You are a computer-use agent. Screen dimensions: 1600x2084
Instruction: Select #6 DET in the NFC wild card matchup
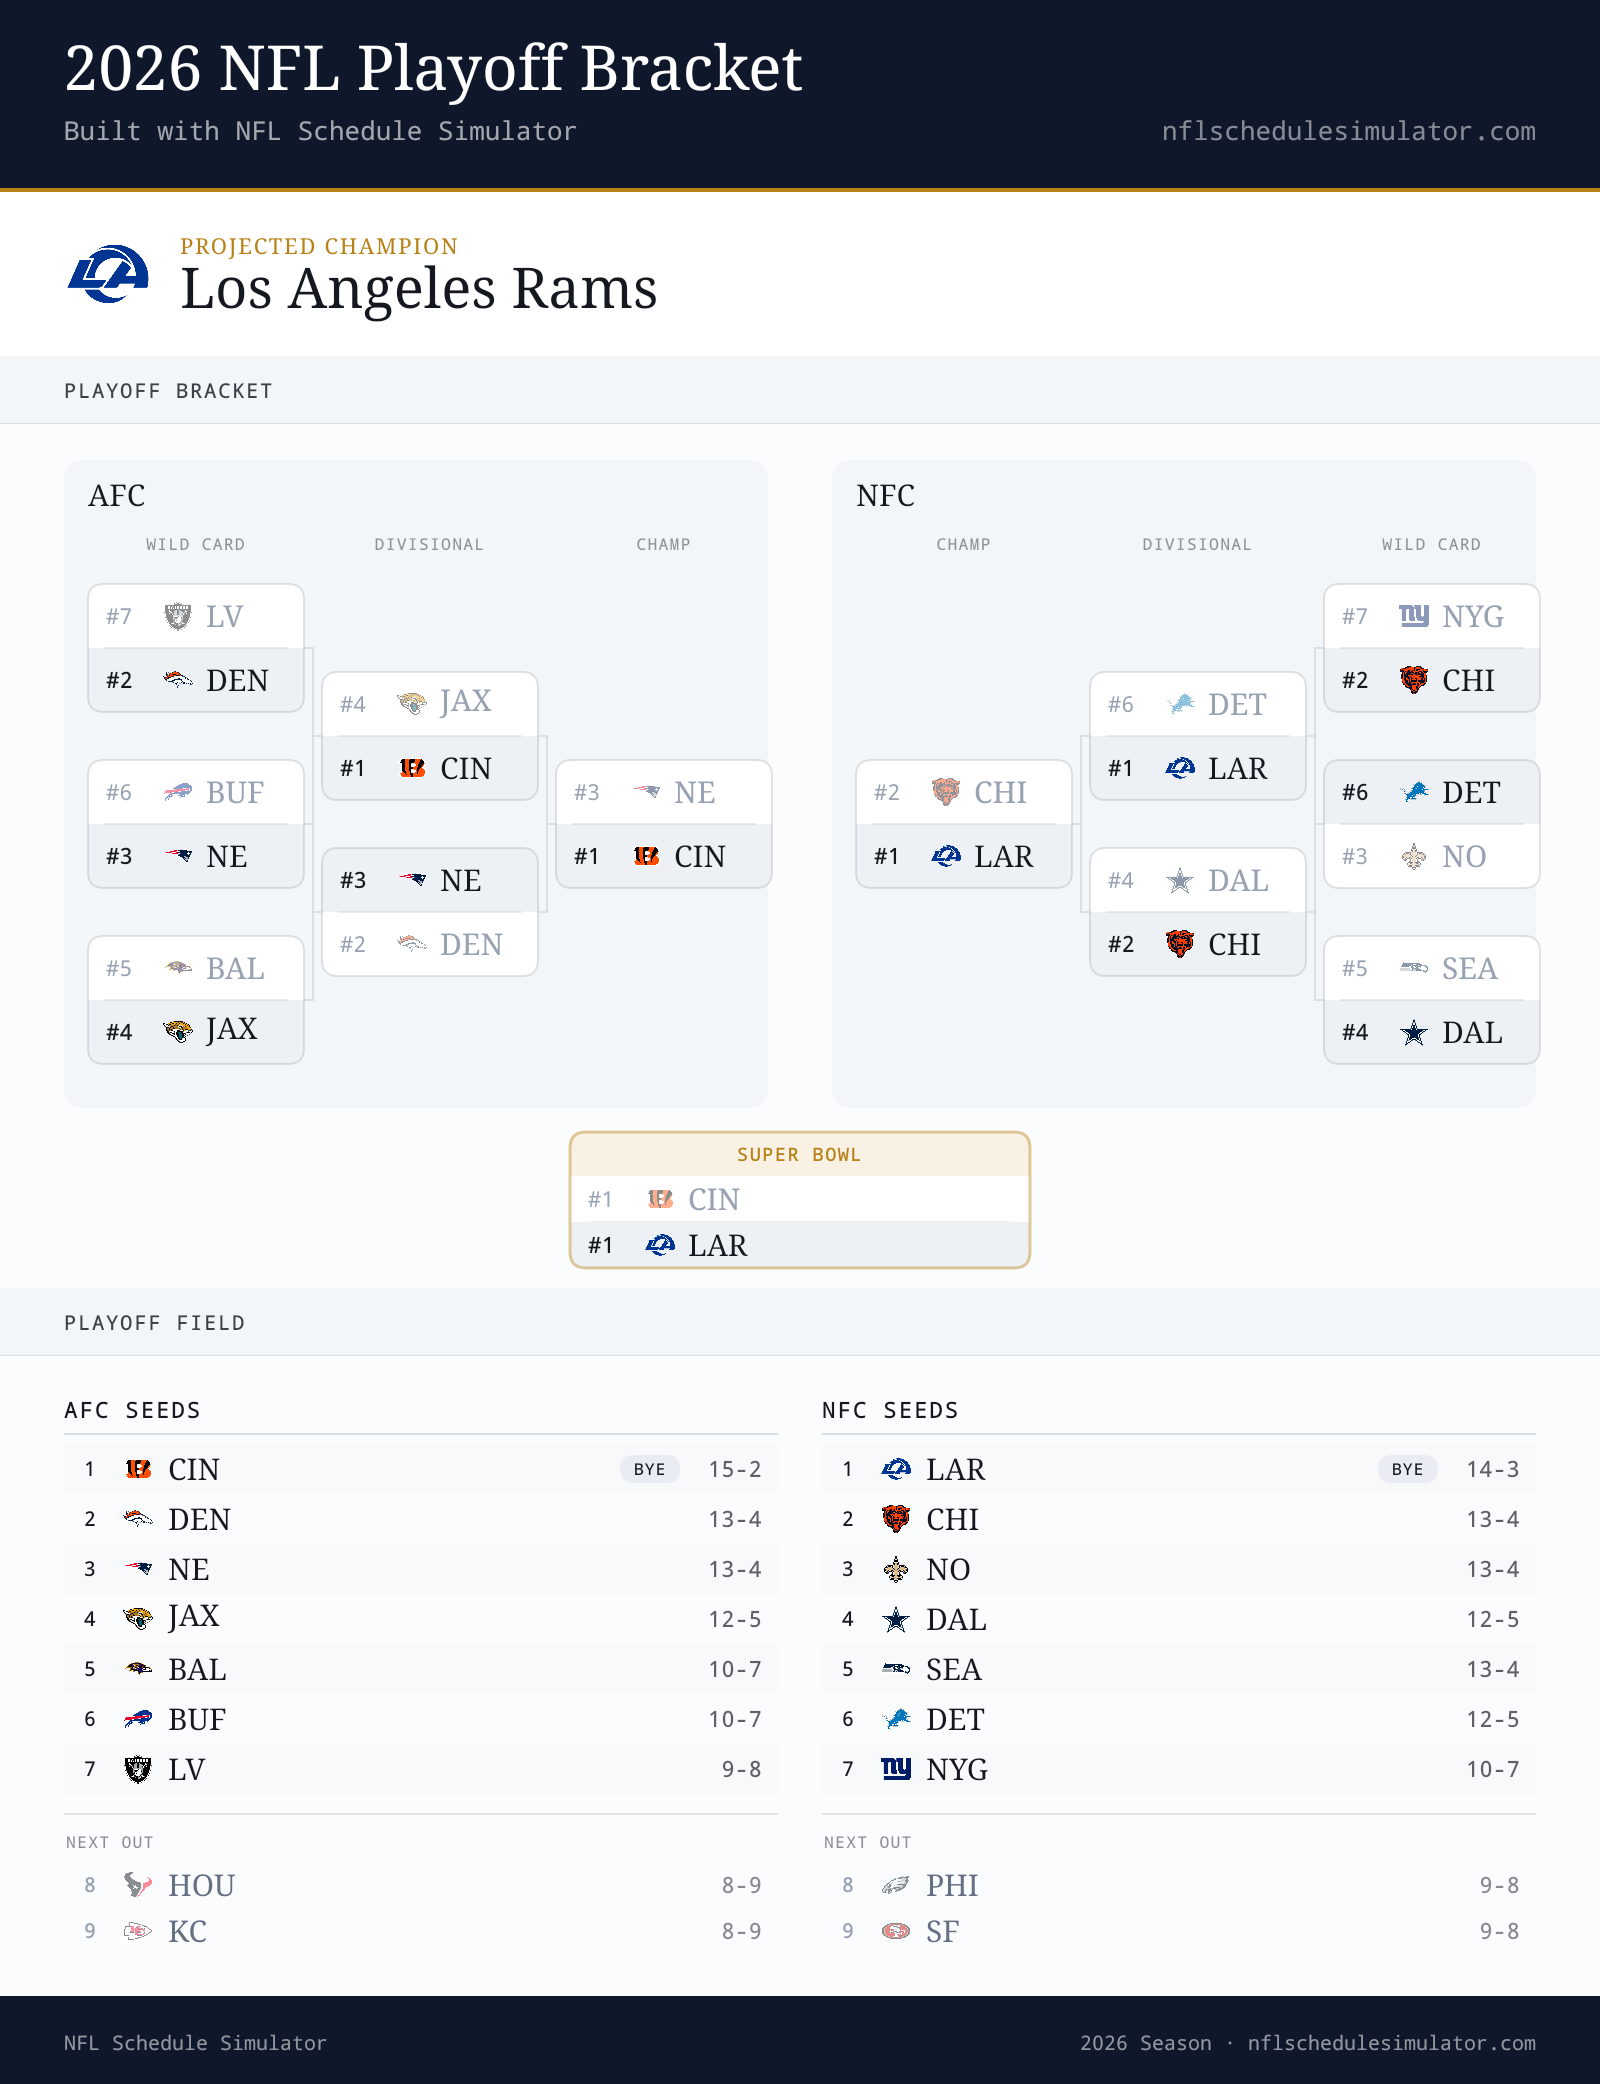tap(1432, 792)
